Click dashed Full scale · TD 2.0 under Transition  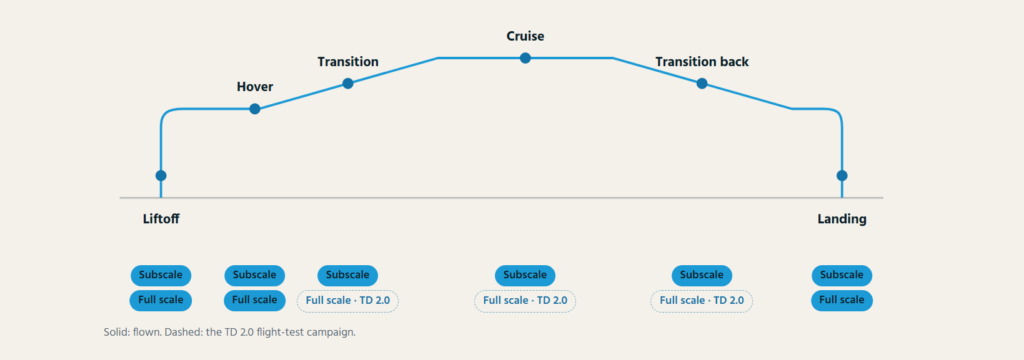click(x=348, y=301)
